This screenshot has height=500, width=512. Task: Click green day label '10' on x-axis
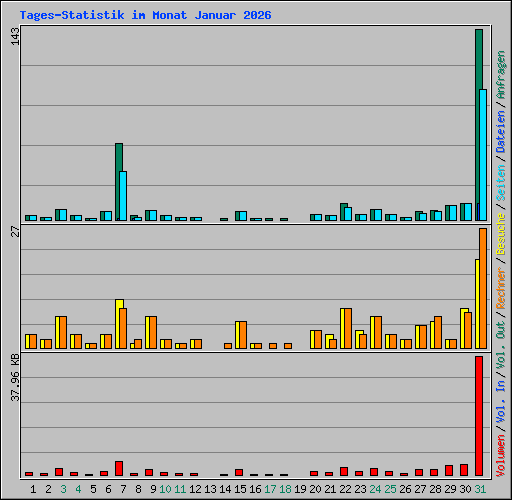click(165, 489)
